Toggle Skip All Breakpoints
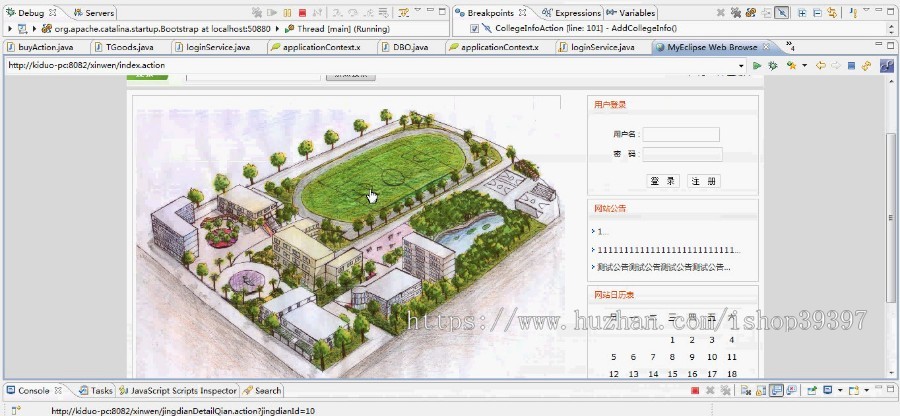The height and width of the screenshot is (416, 900). pos(781,12)
